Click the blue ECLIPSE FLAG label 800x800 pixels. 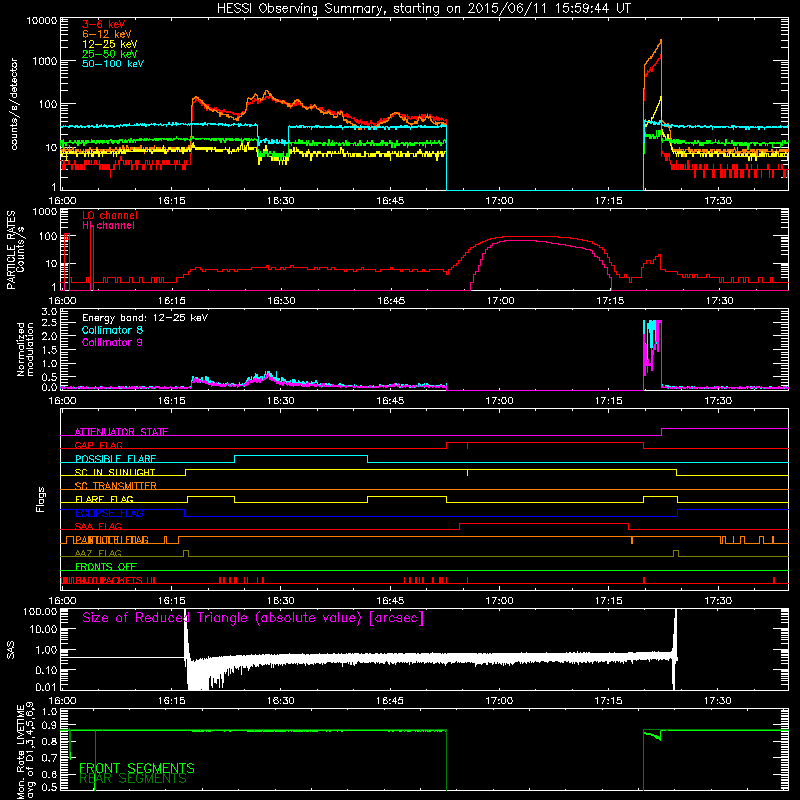pyautogui.click(x=109, y=513)
